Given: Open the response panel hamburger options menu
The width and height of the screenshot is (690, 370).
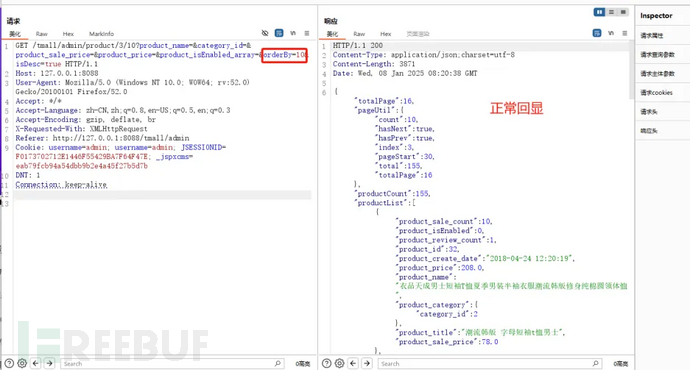Looking at the screenshot, I should [x=624, y=33].
